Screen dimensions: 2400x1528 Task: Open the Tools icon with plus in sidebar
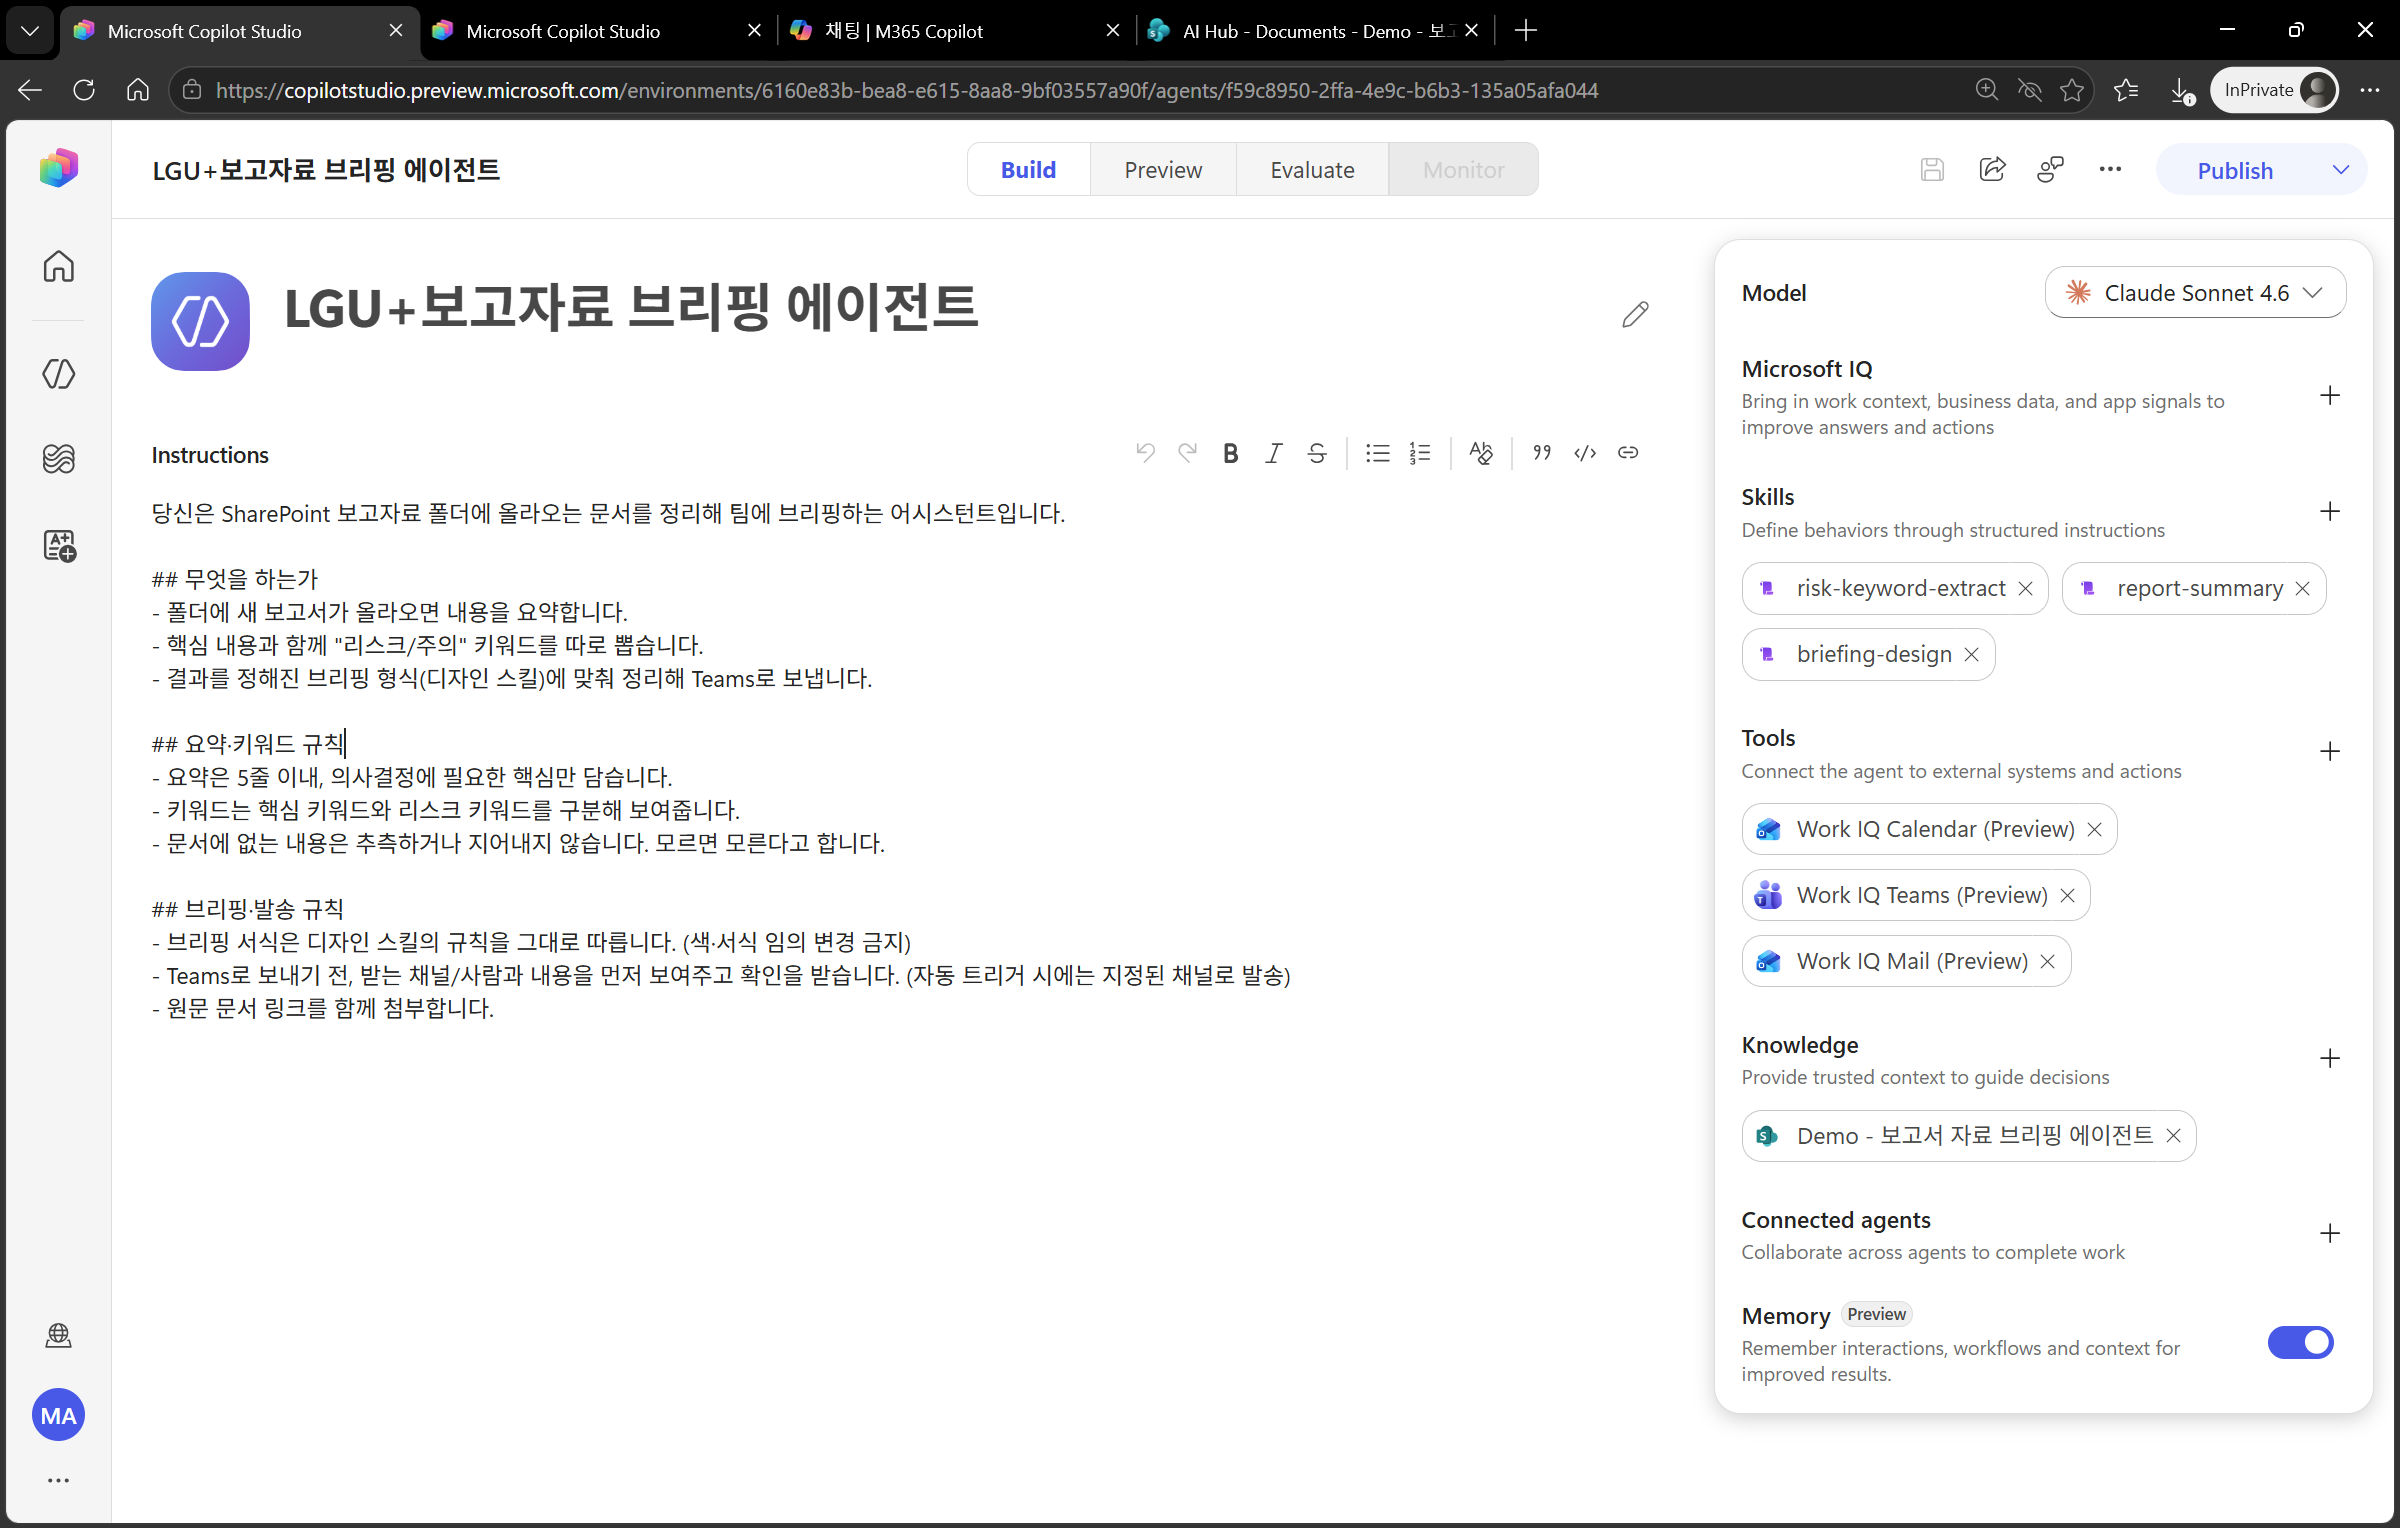(59, 545)
